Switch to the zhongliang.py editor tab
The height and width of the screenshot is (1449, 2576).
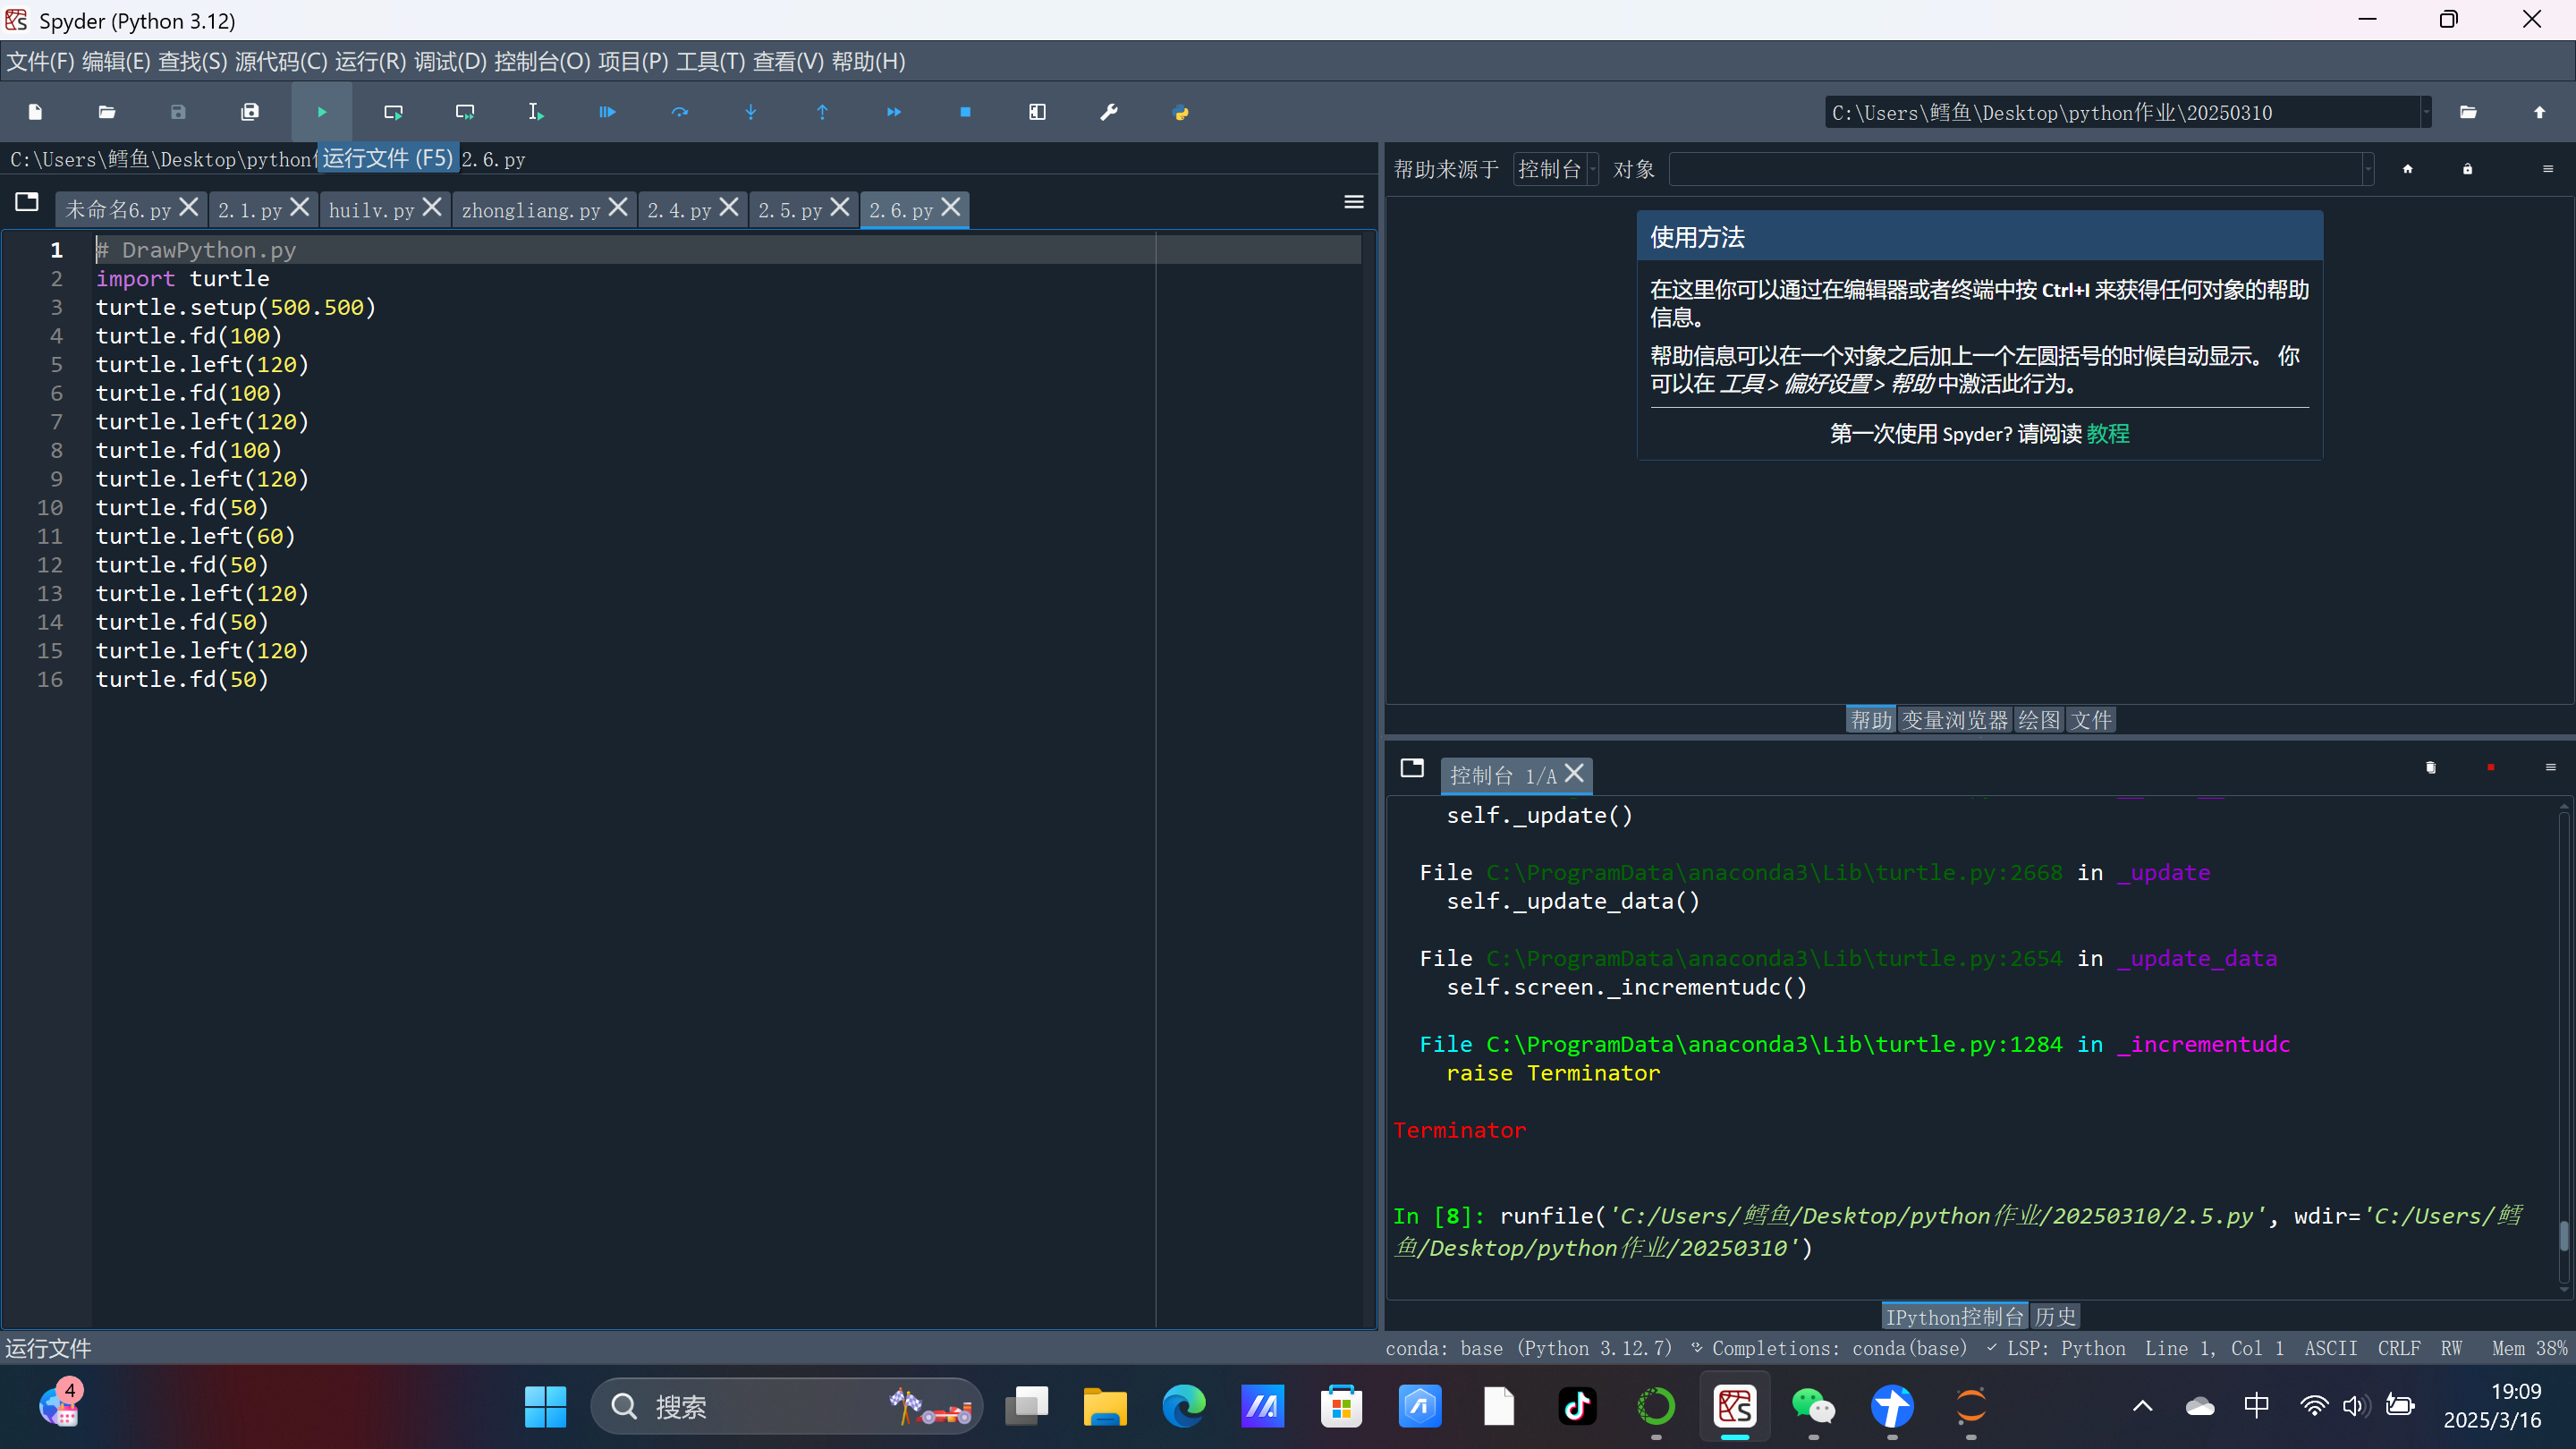pyautogui.click(x=531, y=210)
